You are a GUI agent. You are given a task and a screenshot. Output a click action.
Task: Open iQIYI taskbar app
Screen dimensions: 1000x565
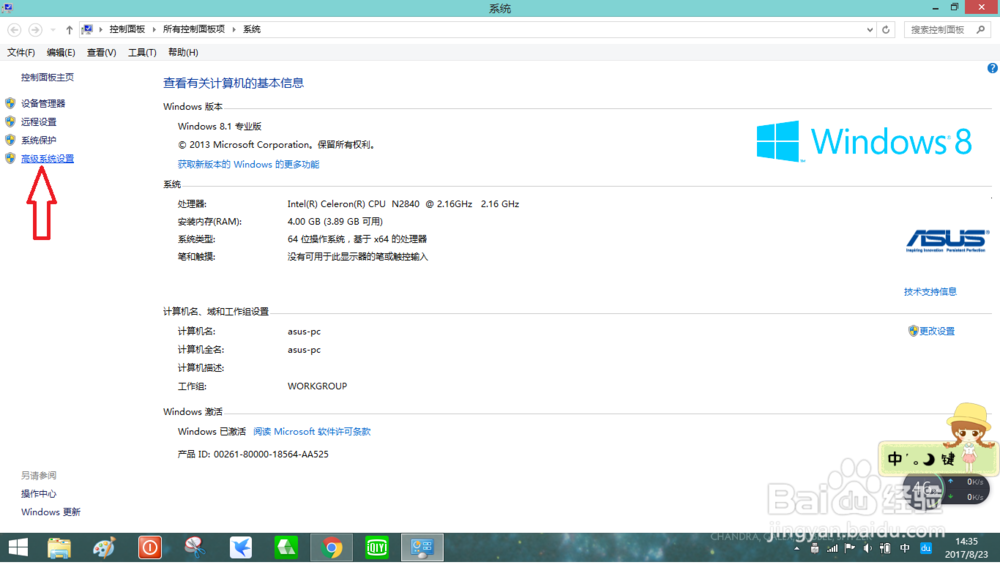click(377, 548)
